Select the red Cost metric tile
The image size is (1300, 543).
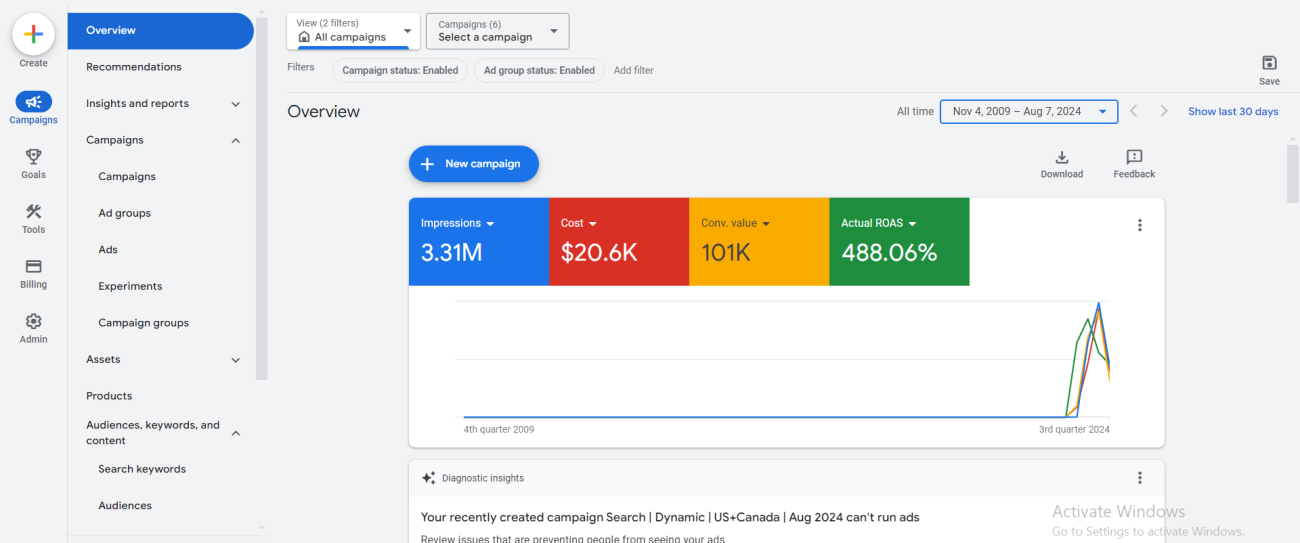click(618, 242)
